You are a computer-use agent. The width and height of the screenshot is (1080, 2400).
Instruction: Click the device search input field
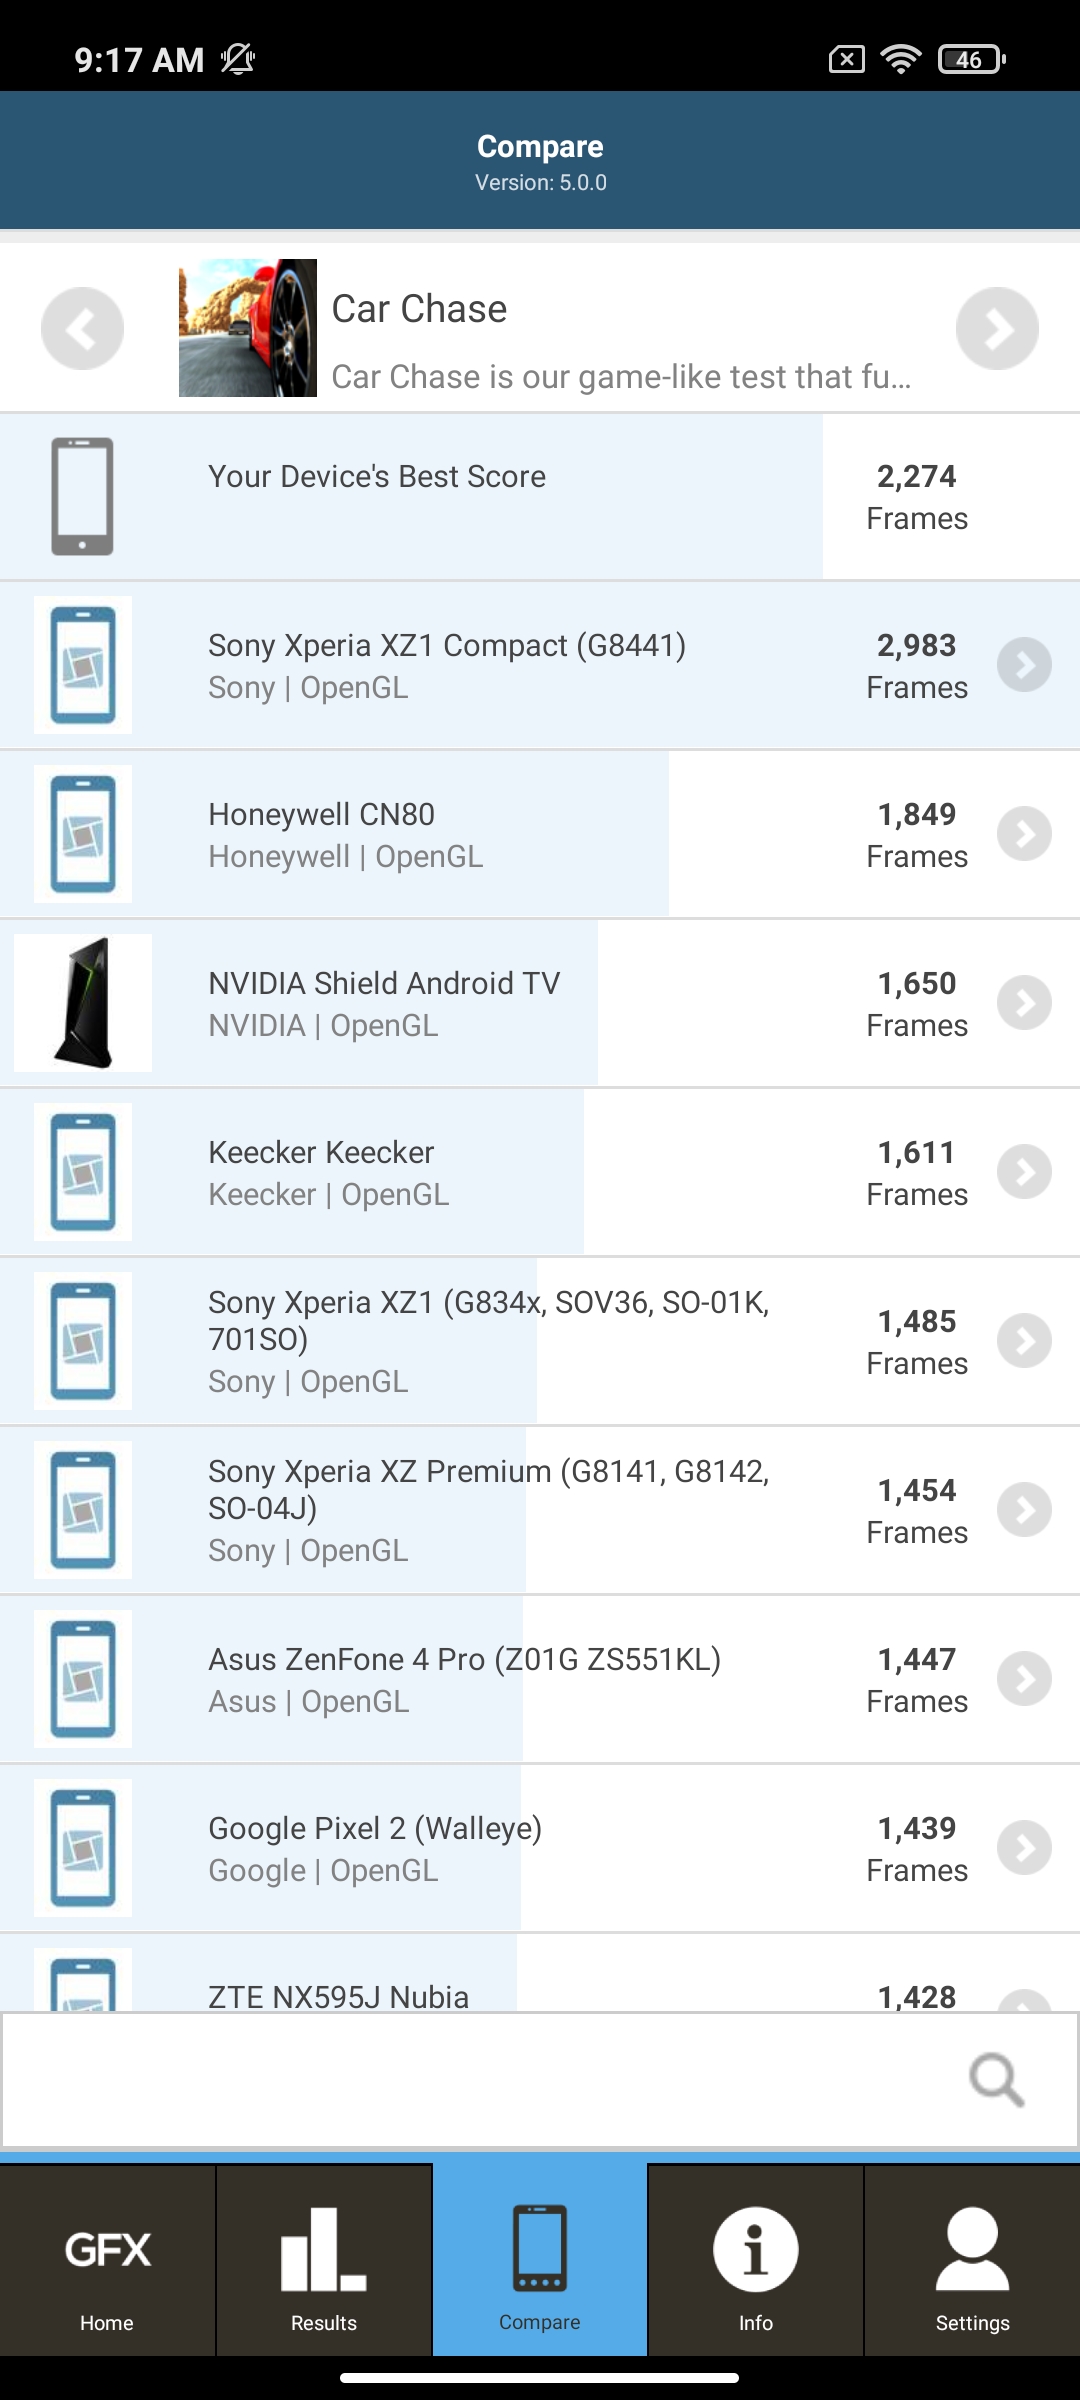coord(480,2080)
